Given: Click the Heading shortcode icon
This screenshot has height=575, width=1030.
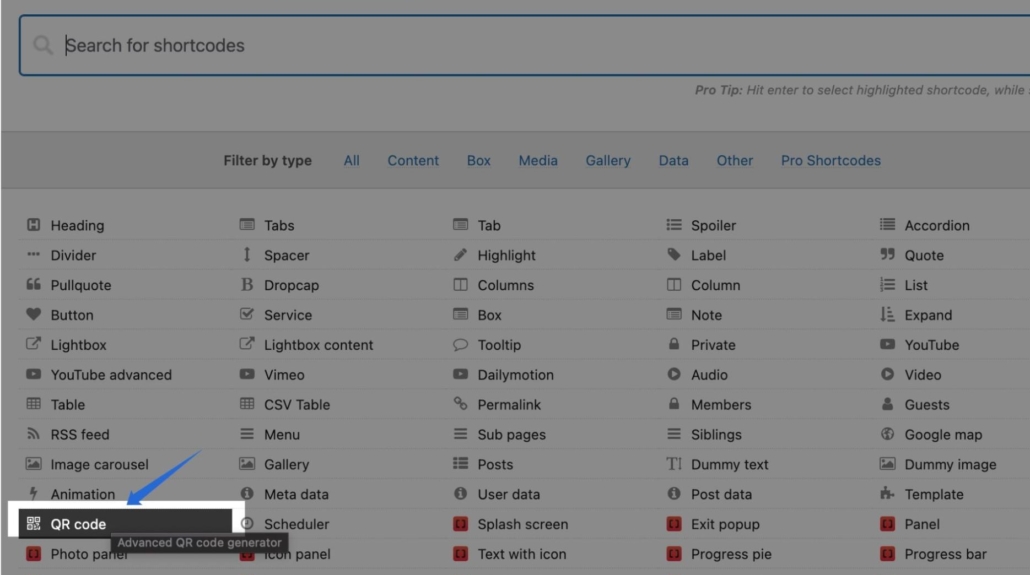Looking at the screenshot, I should (34, 225).
